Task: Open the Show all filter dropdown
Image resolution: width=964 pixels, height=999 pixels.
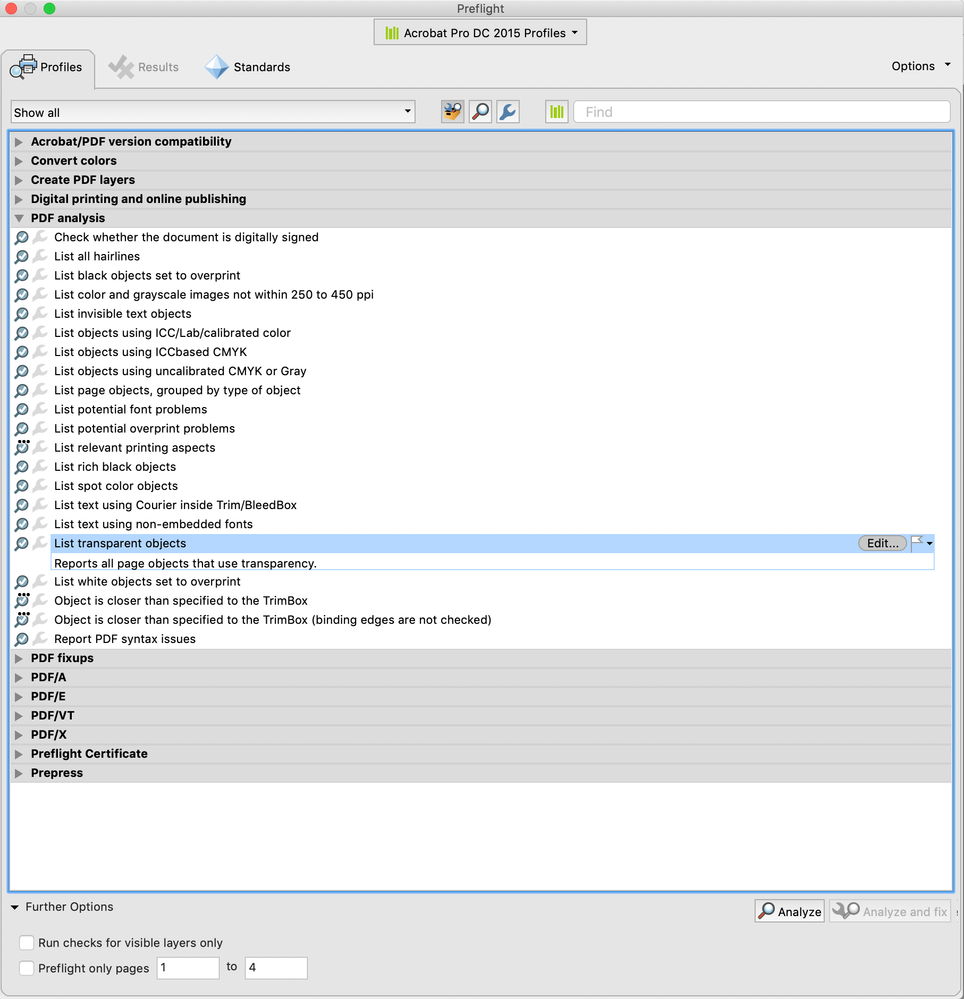Action: coord(213,112)
